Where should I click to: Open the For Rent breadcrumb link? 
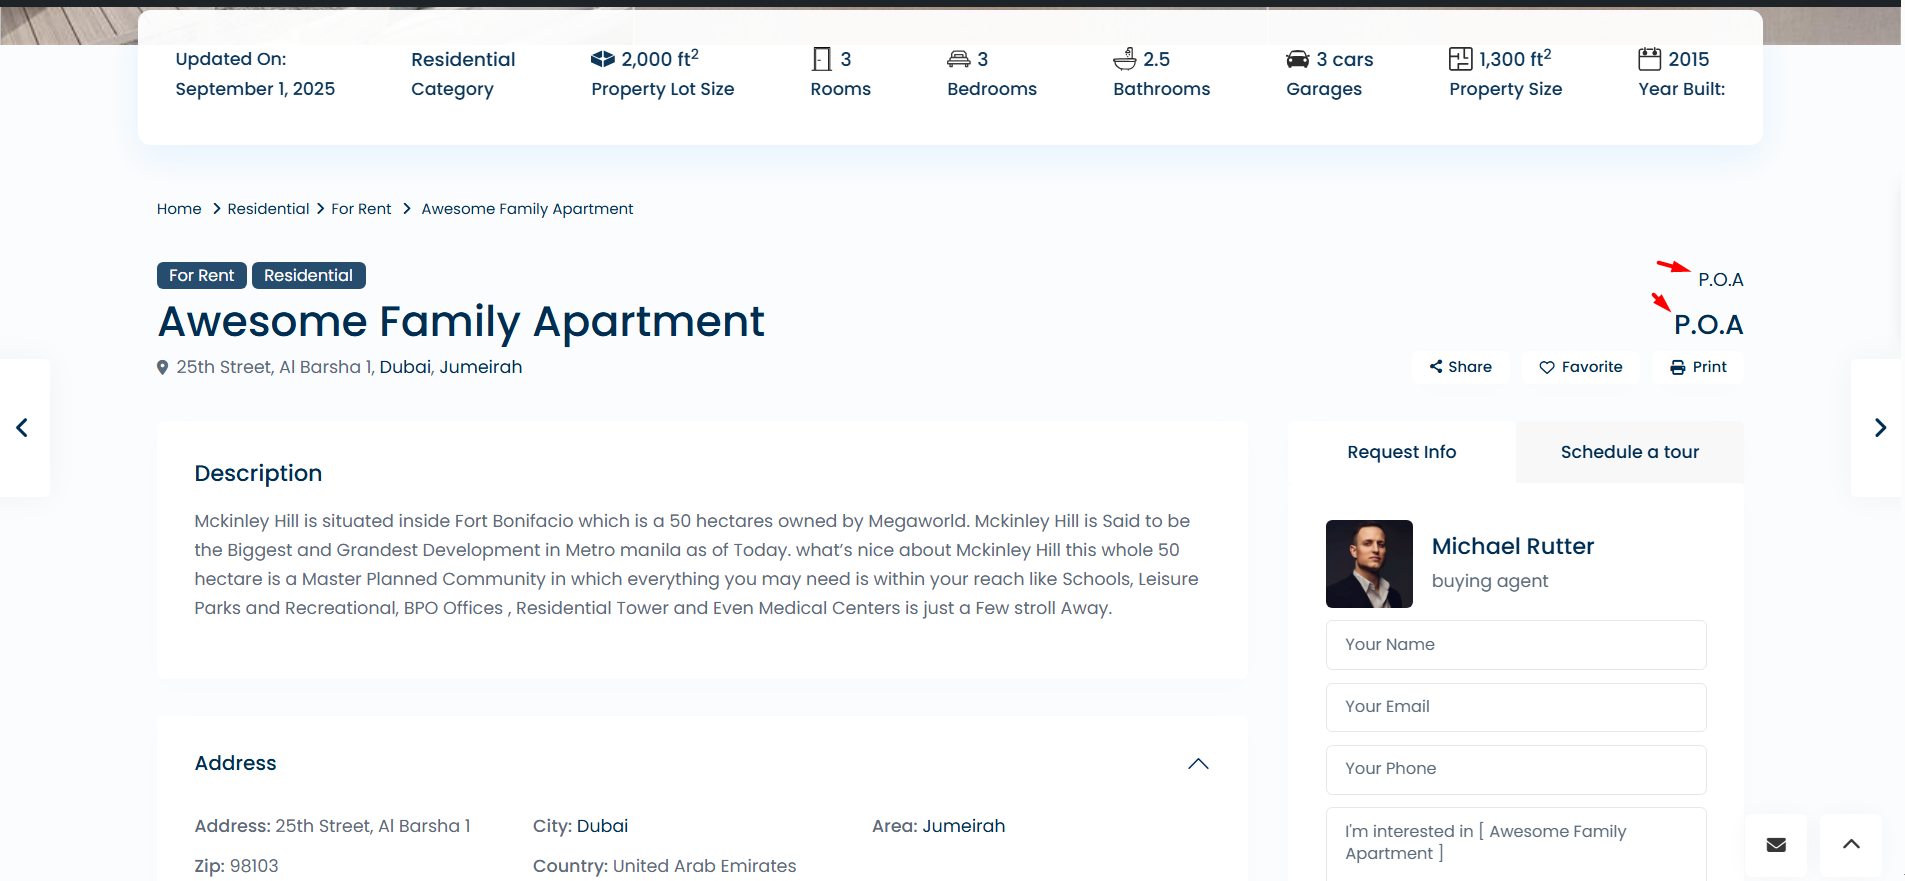(x=361, y=209)
